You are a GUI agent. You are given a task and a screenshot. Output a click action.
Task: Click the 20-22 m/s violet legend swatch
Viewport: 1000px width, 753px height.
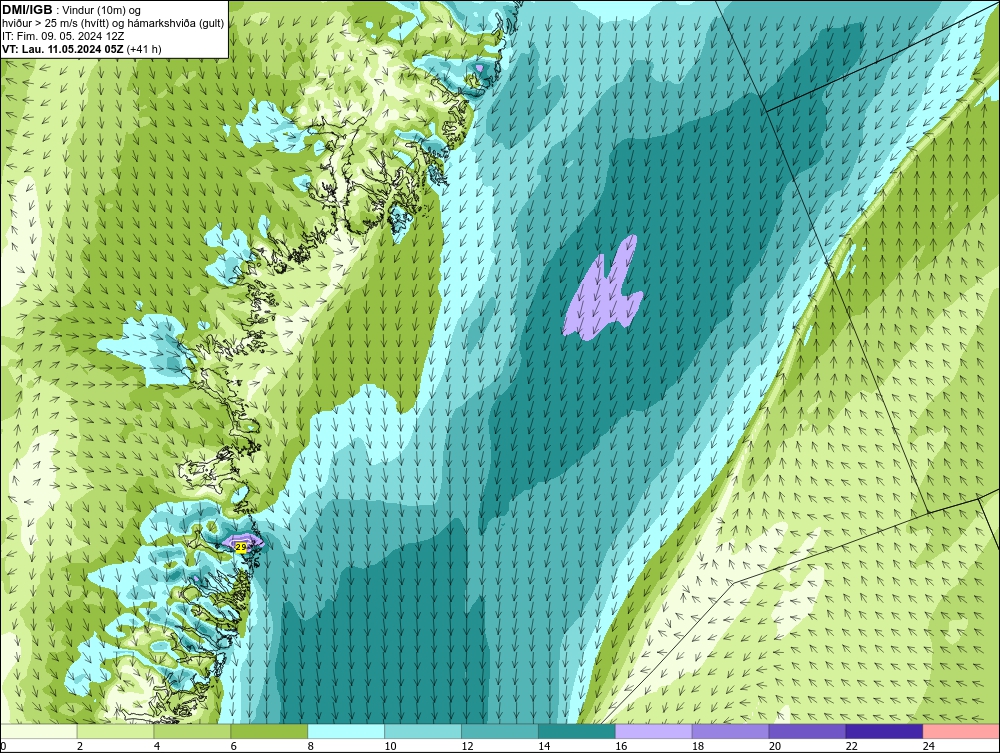(x=807, y=731)
